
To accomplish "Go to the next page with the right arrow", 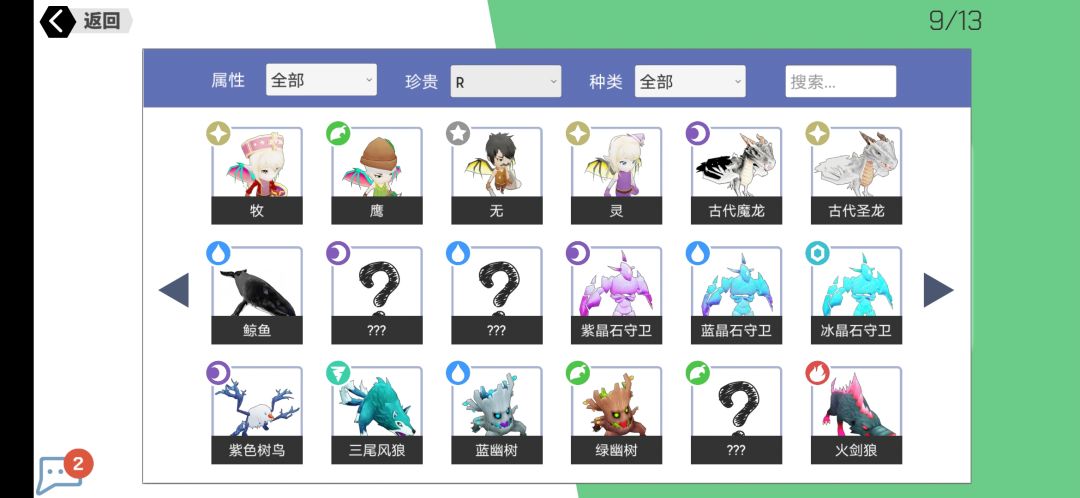I will pos(938,290).
